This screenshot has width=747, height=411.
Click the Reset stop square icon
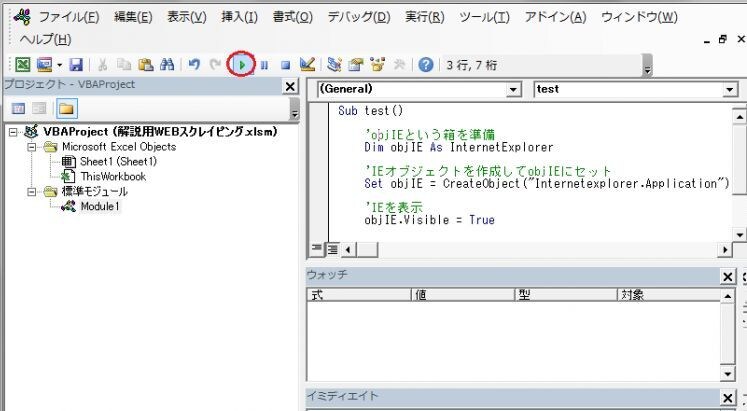click(285, 65)
